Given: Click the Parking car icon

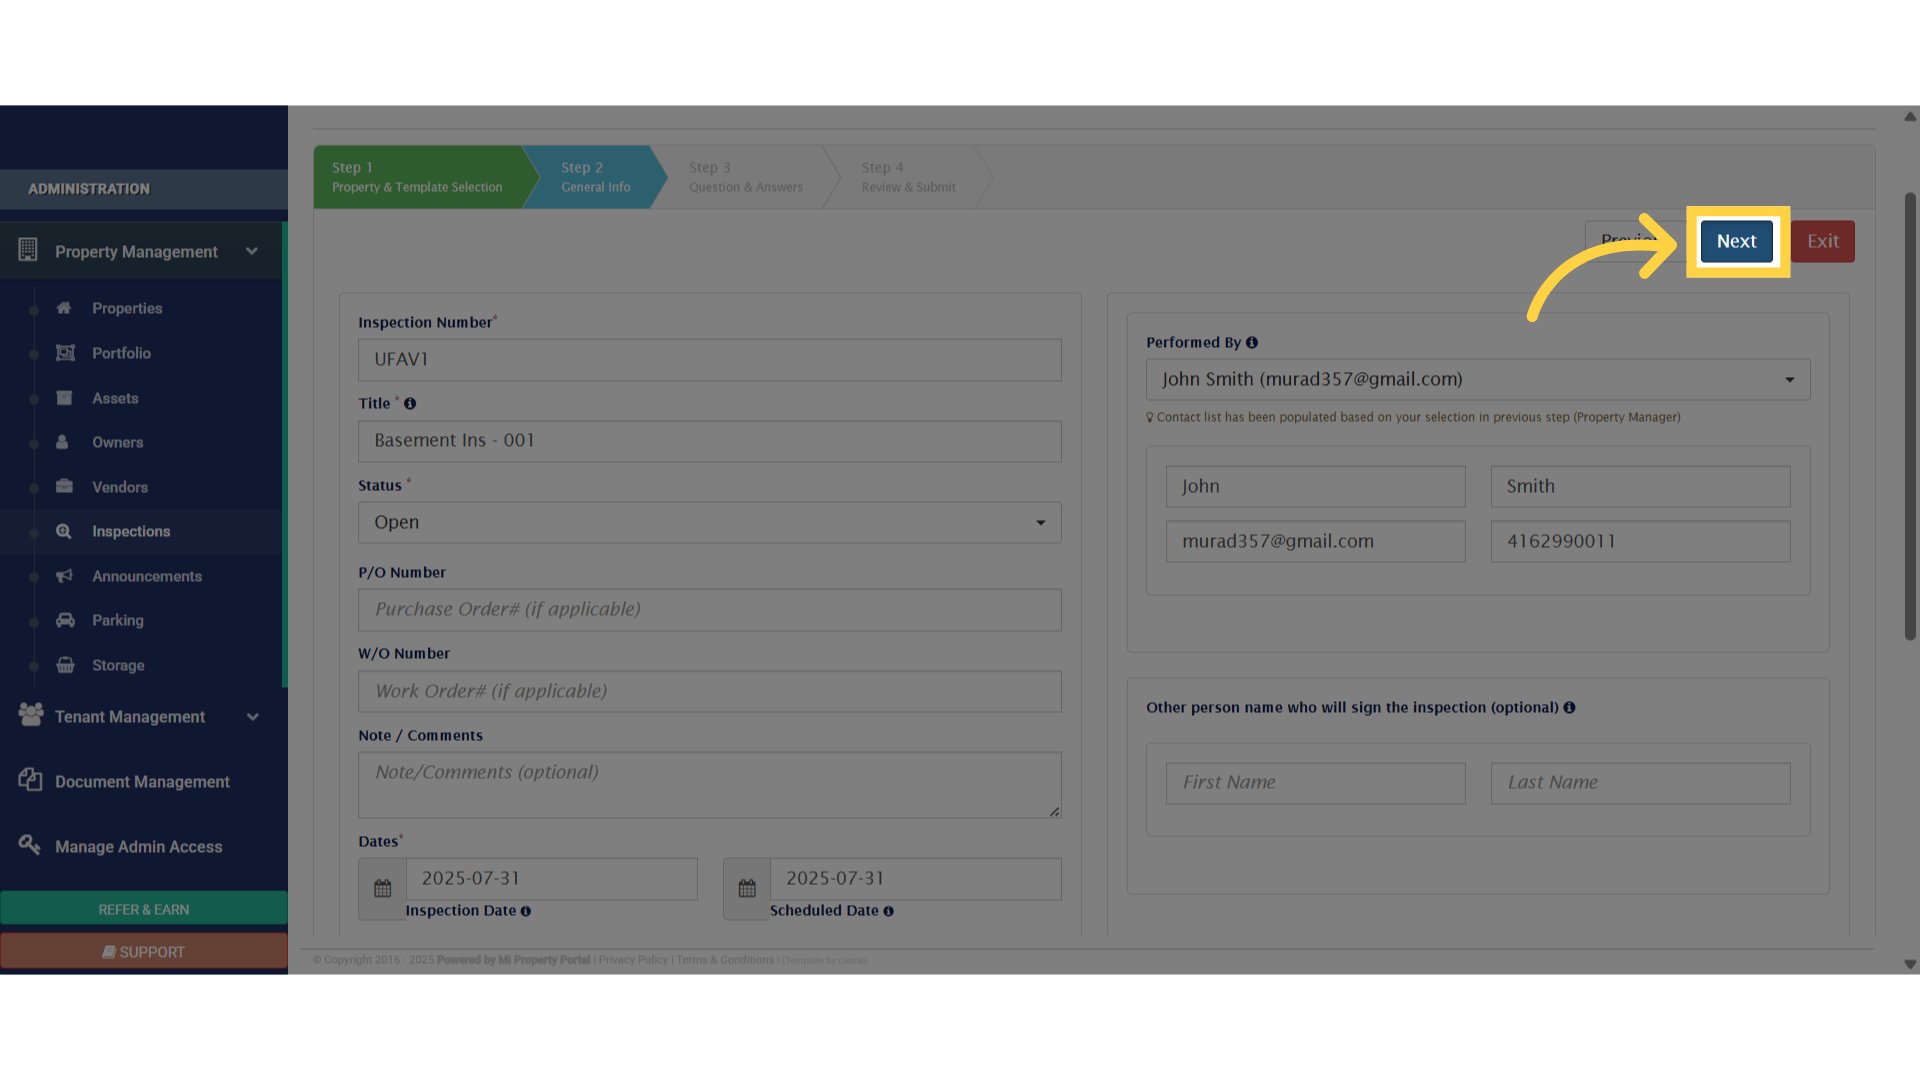Looking at the screenshot, I should (x=65, y=620).
